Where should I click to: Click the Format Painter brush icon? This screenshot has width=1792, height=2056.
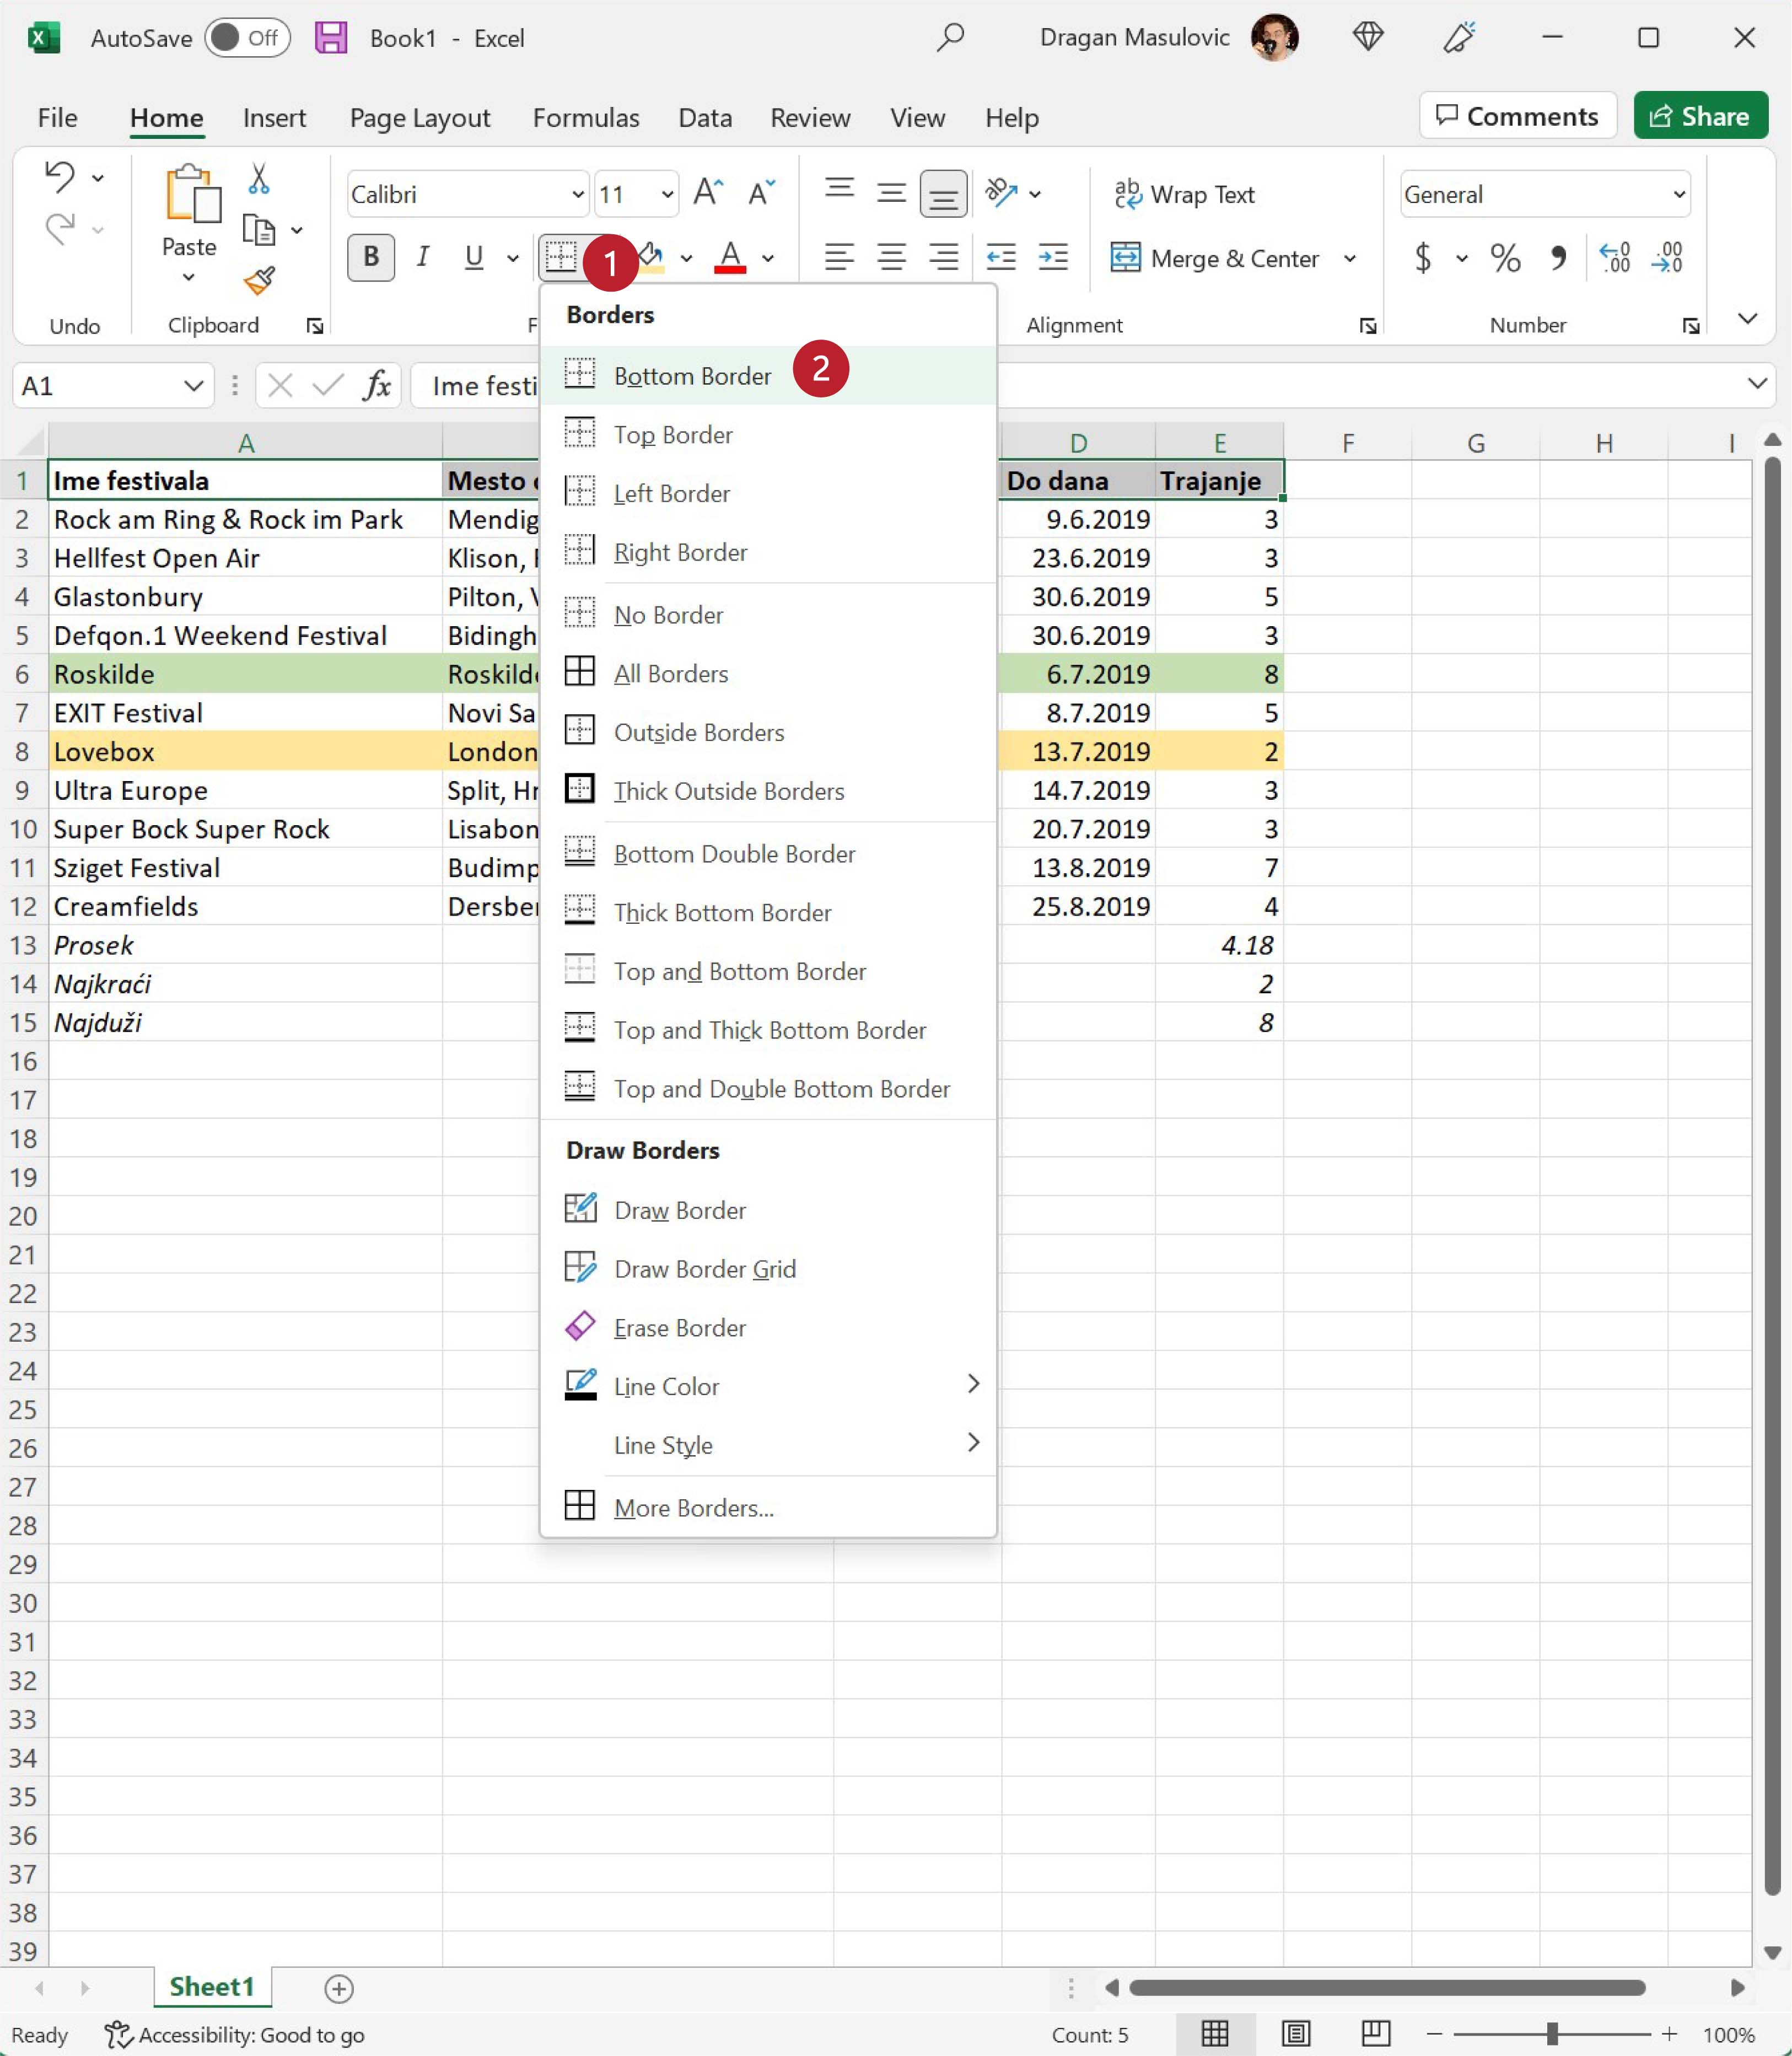click(259, 281)
